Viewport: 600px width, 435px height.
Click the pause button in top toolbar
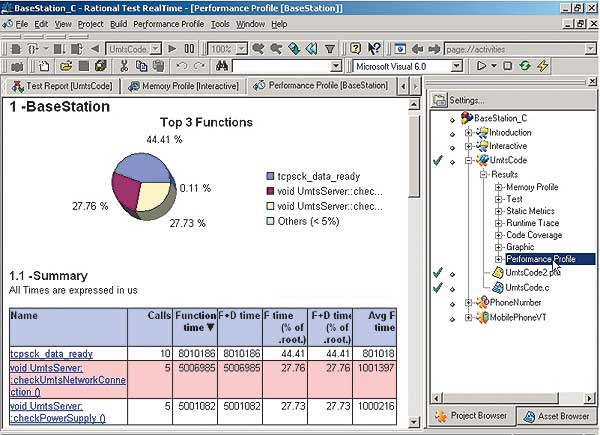189,49
